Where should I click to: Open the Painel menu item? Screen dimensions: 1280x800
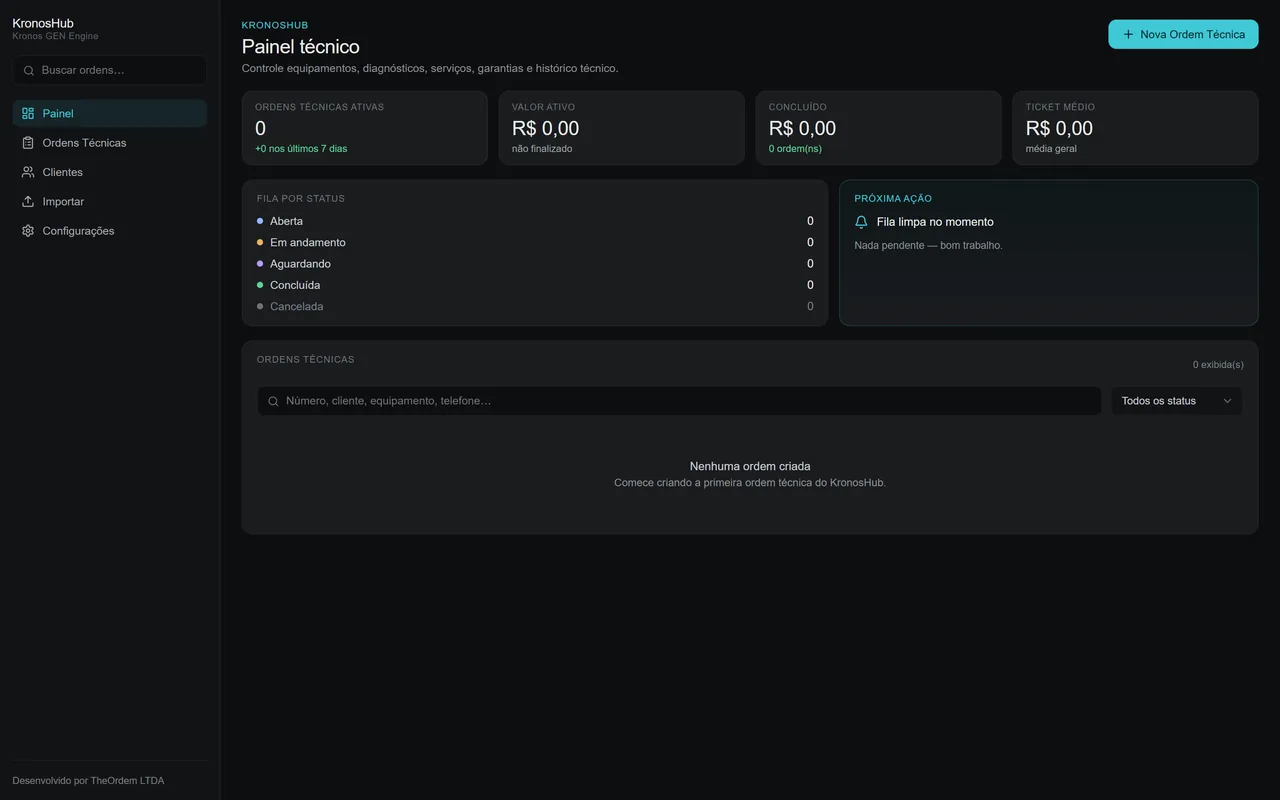click(110, 114)
